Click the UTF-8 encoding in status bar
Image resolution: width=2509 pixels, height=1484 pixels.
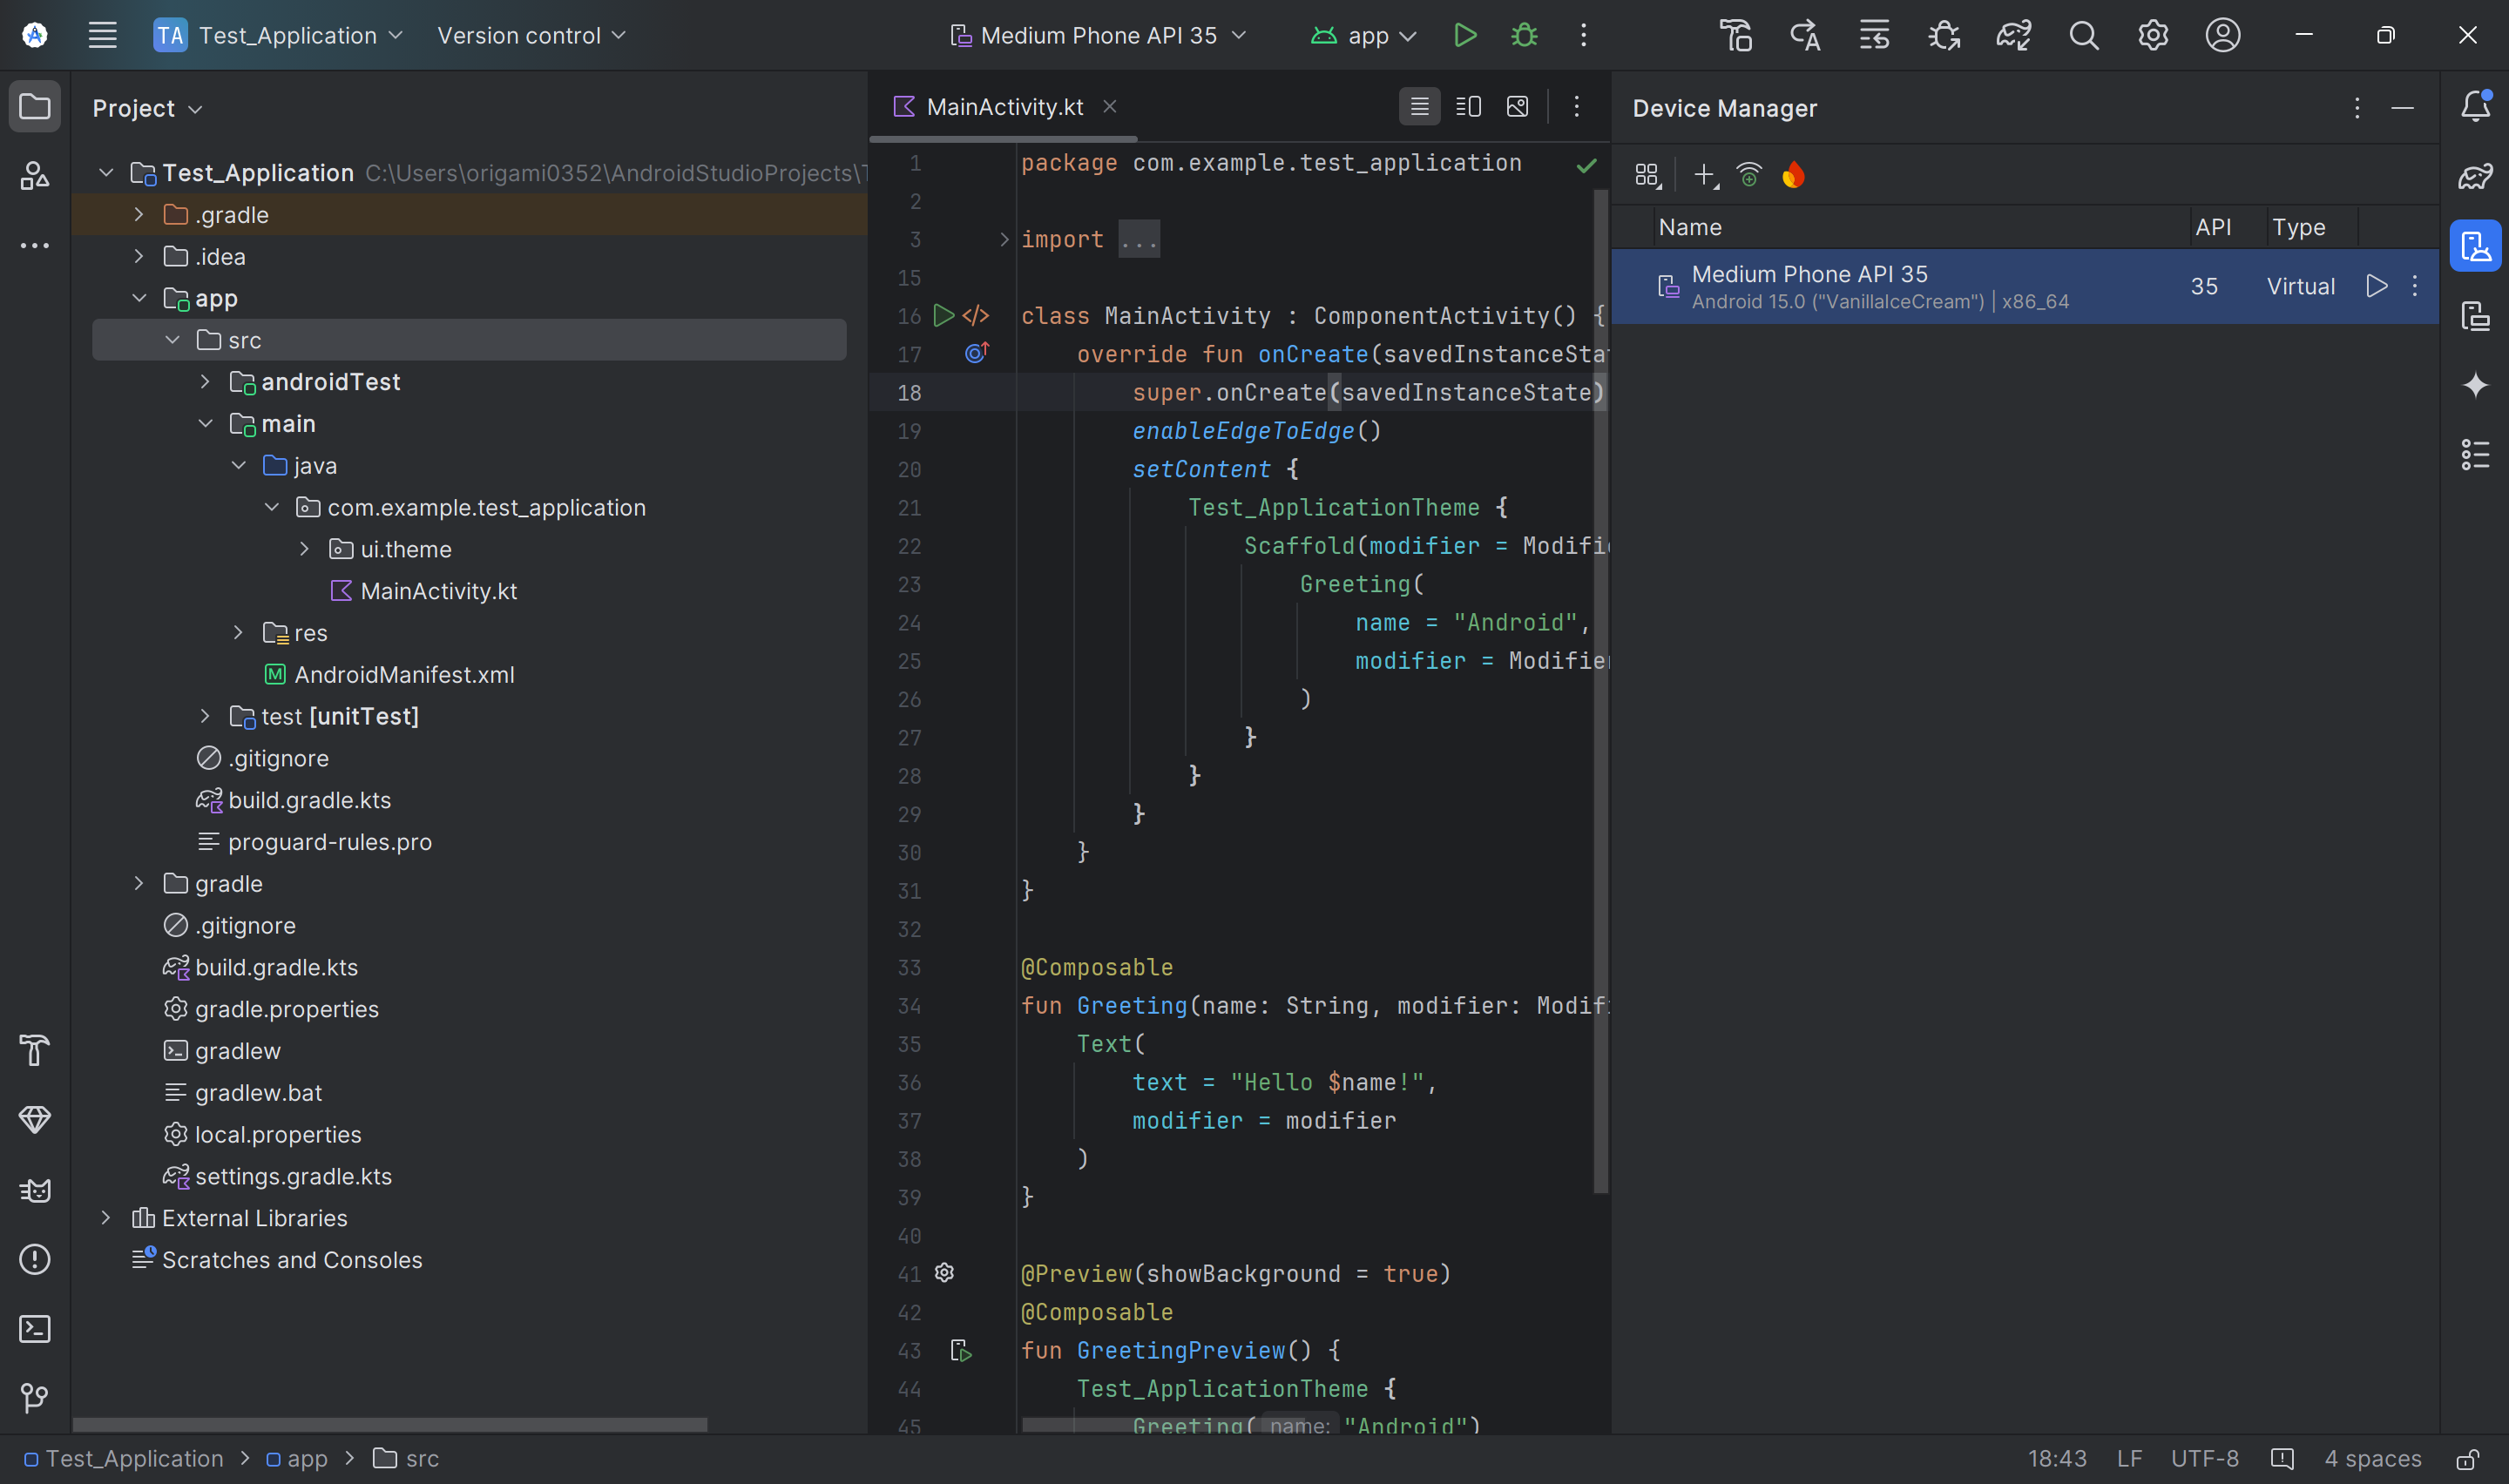pos(2204,1459)
